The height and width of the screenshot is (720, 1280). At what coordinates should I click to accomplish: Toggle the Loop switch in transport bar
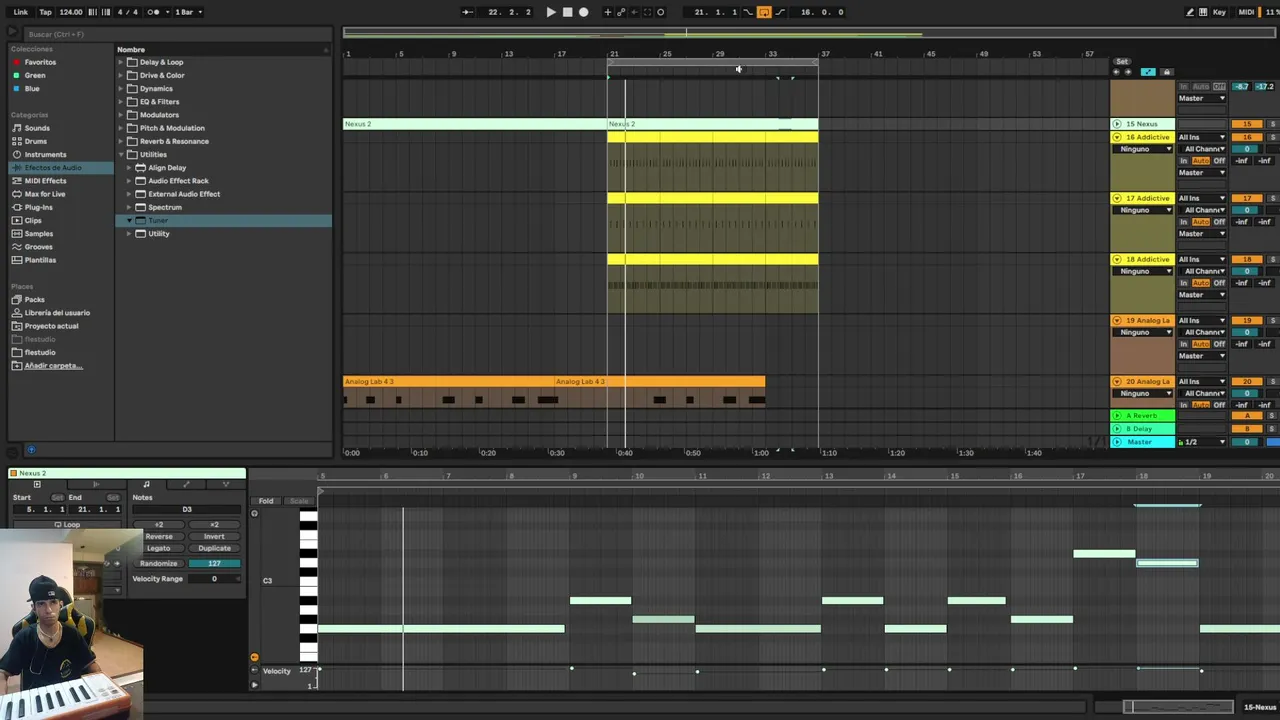pyautogui.click(x=764, y=12)
